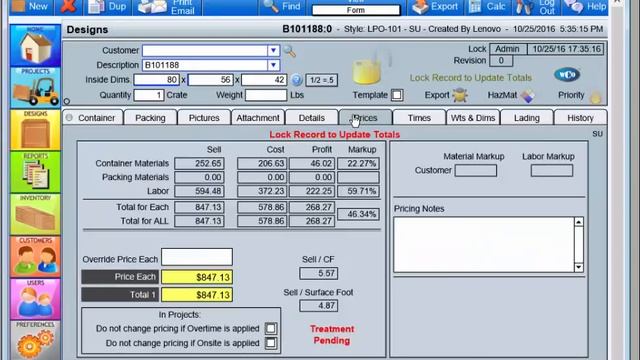Screen dimensions: 640x360
Task: Click the Customer Labor Markup field
Action: [x=552, y=171]
